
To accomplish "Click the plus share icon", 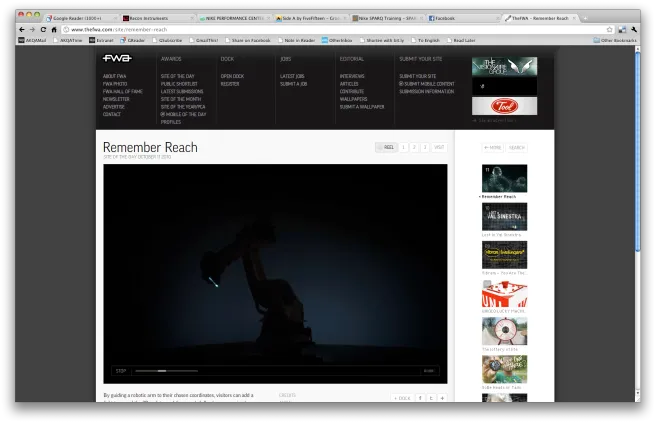I will 442,398.
